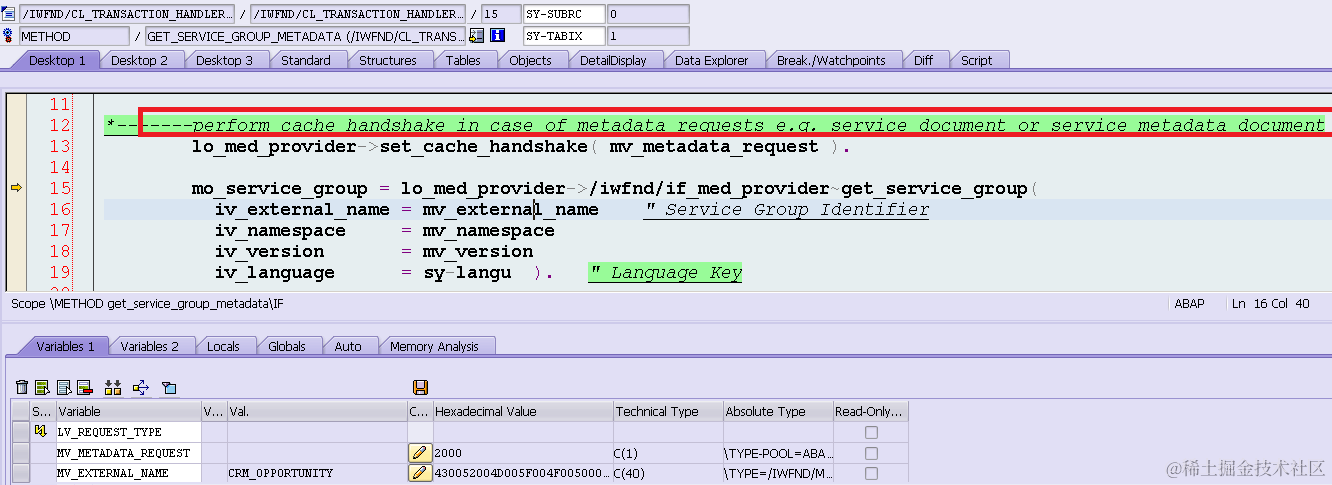Click mv_namespace value on line 17

(488, 231)
